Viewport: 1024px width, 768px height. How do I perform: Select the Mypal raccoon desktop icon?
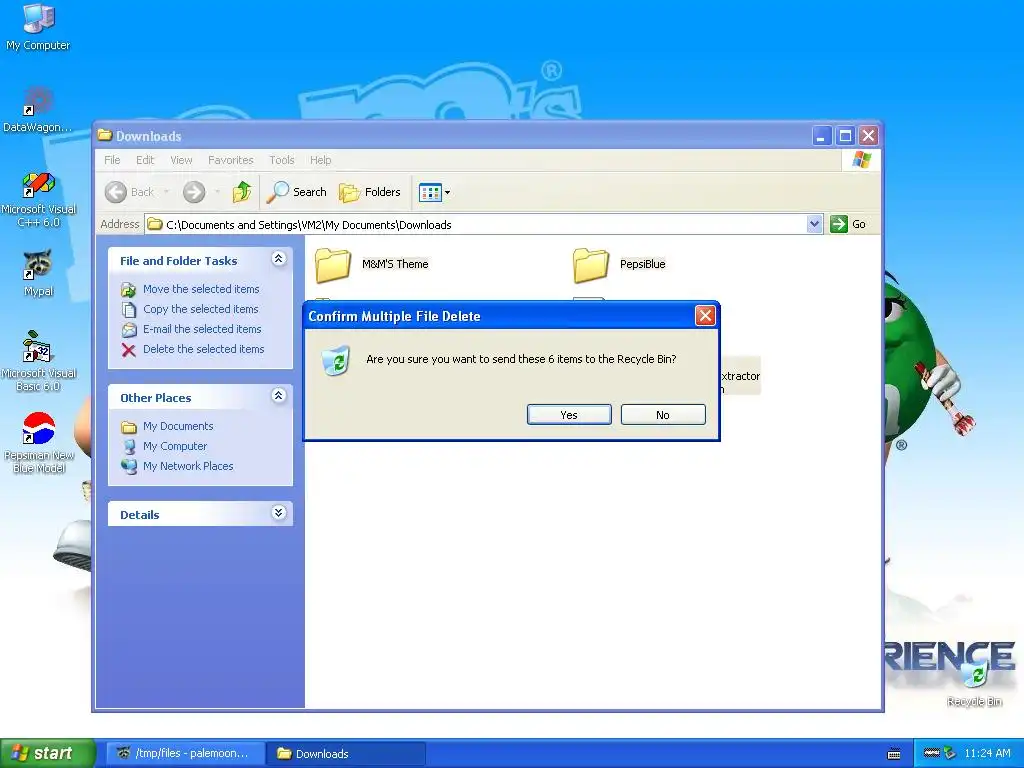tap(38, 273)
